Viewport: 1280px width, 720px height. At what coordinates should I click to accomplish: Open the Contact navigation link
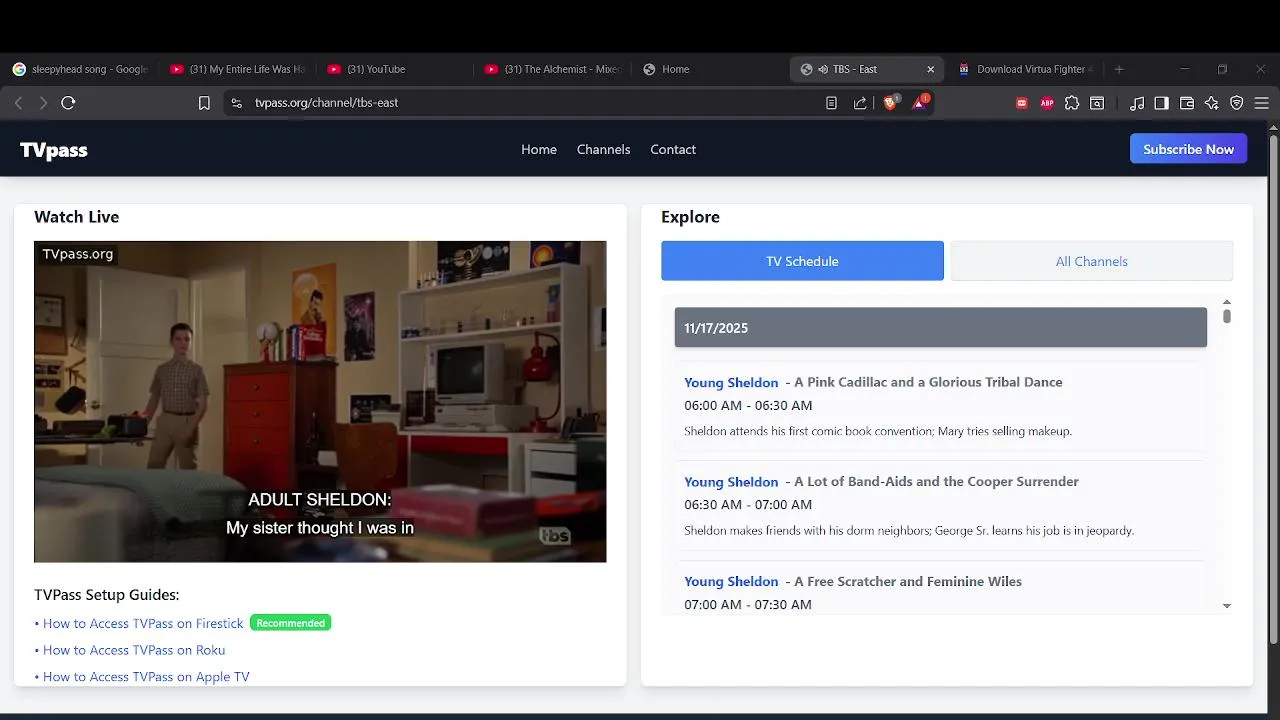click(x=673, y=149)
